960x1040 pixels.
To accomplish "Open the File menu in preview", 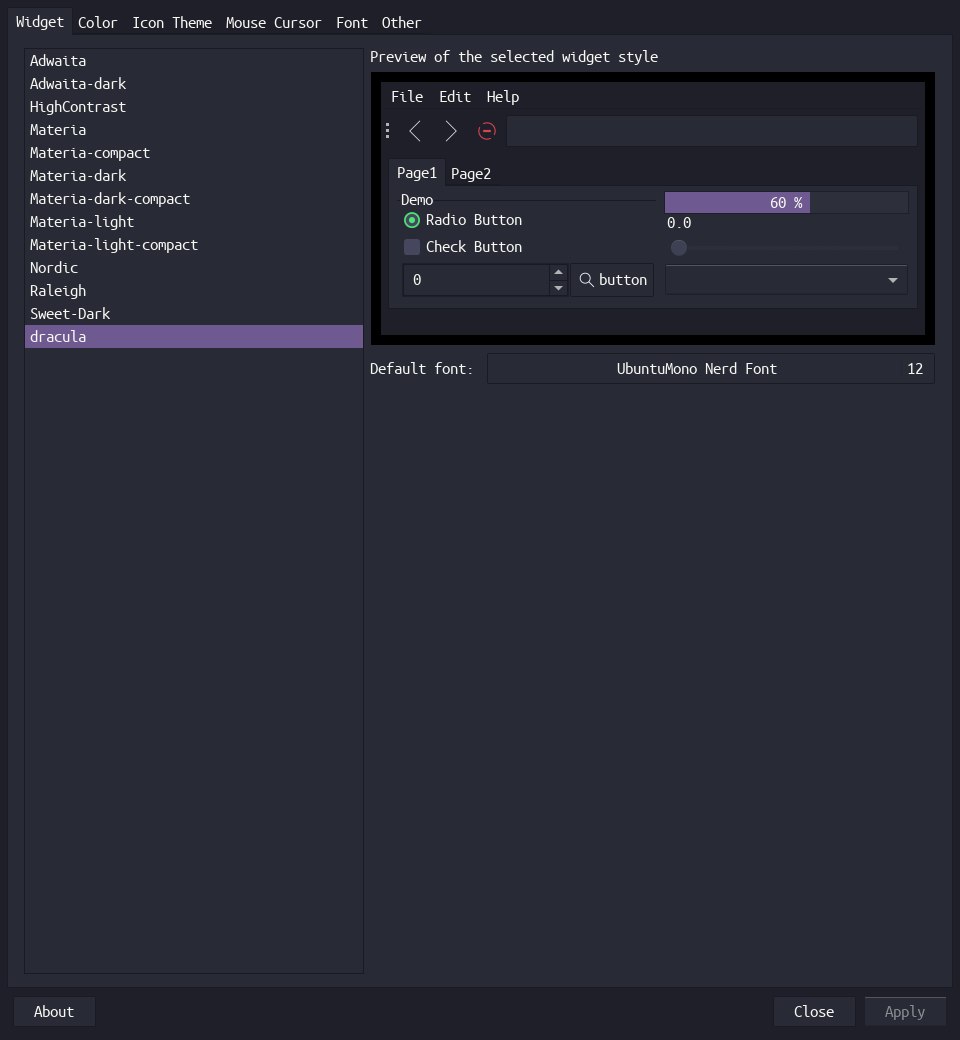I will point(407,97).
